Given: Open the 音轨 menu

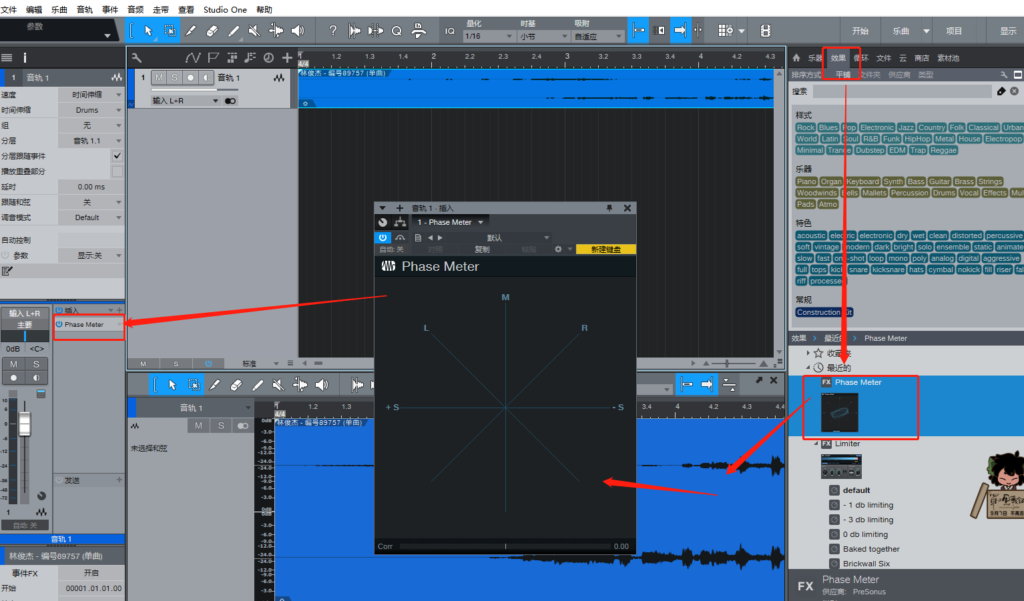Looking at the screenshot, I should coord(85,9).
